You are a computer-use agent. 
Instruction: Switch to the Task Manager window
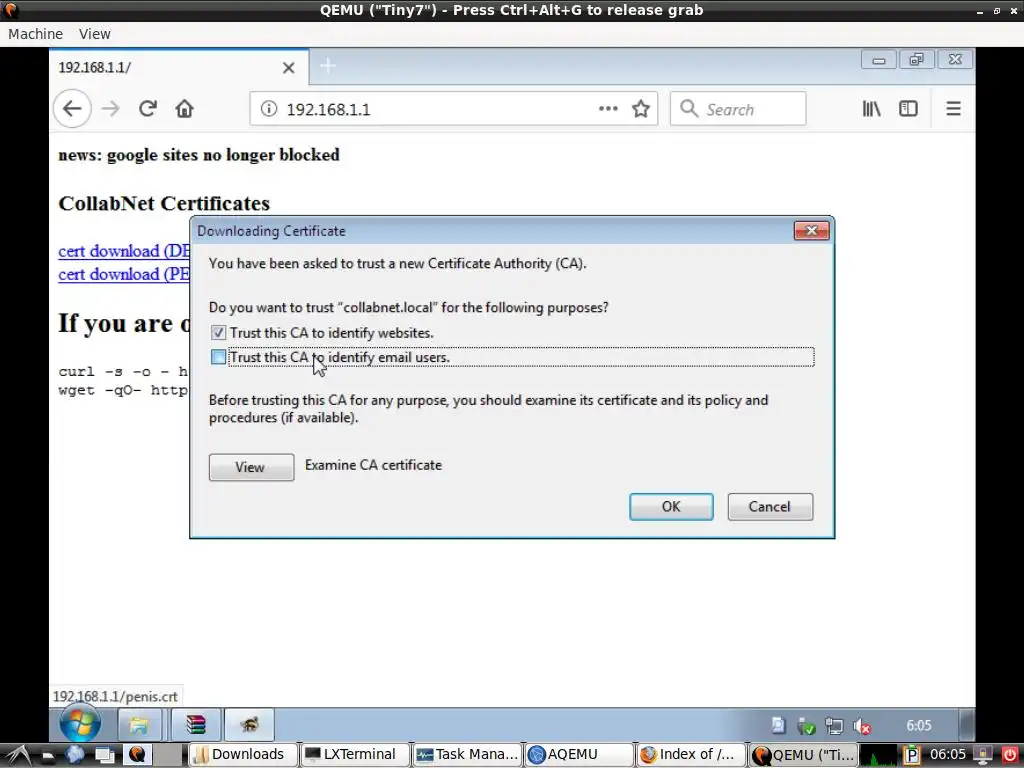pyautogui.click(x=467, y=755)
